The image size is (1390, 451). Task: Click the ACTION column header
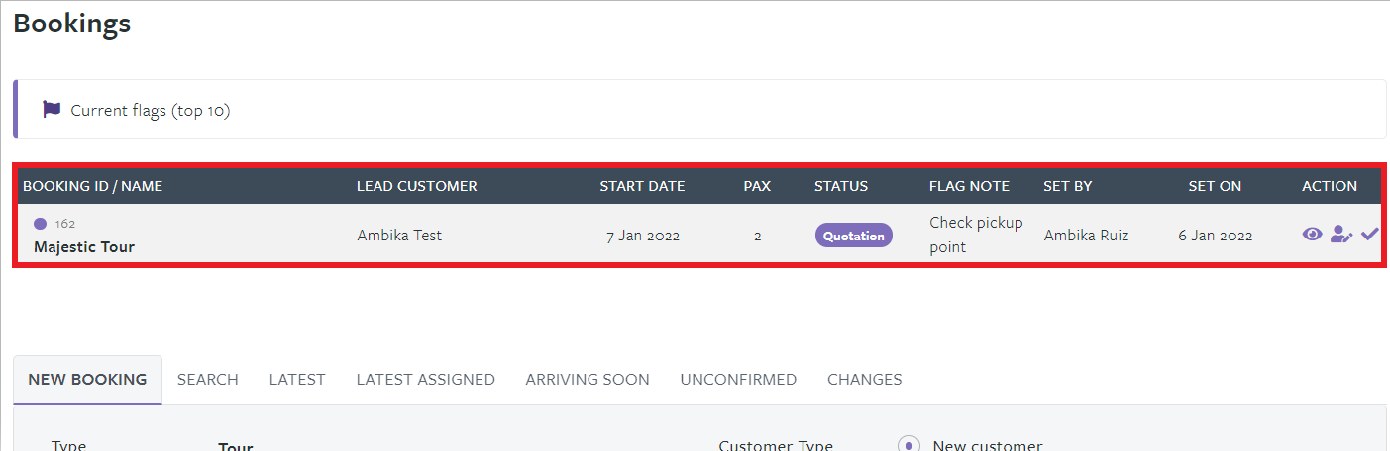point(1330,186)
